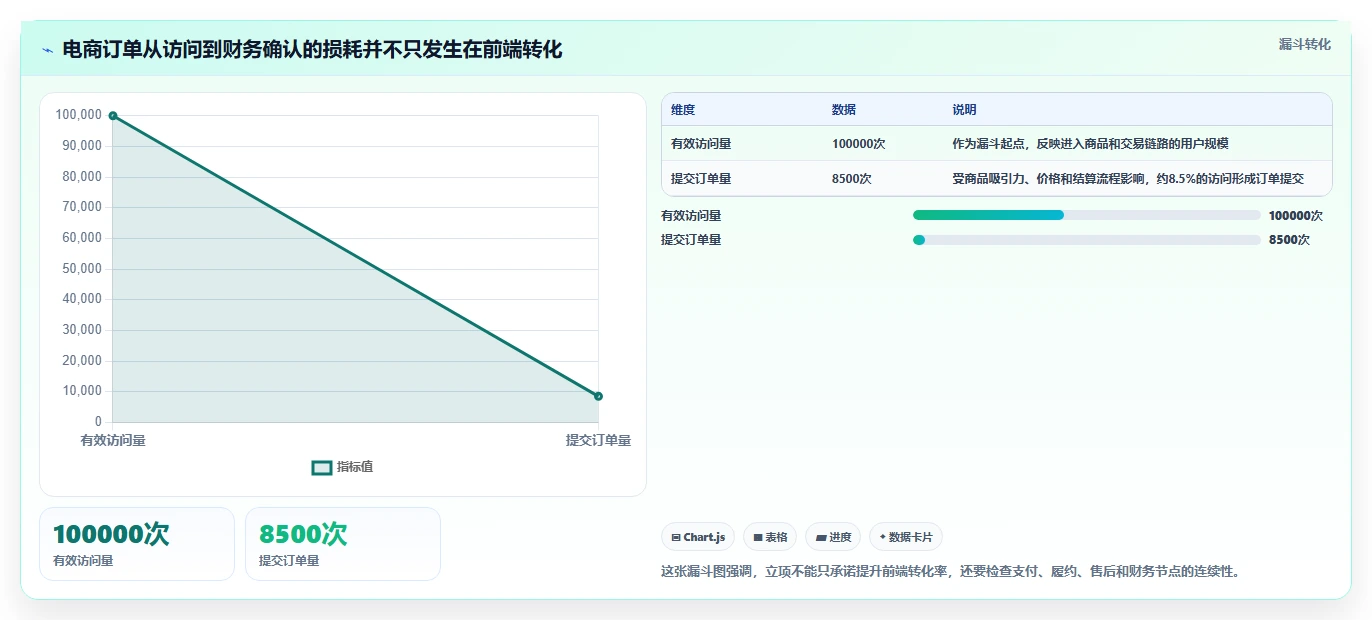Select the 数据卡片 tag chip
Screen dimensions: 1372x620
pyautogui.click(x=906, y=537)
